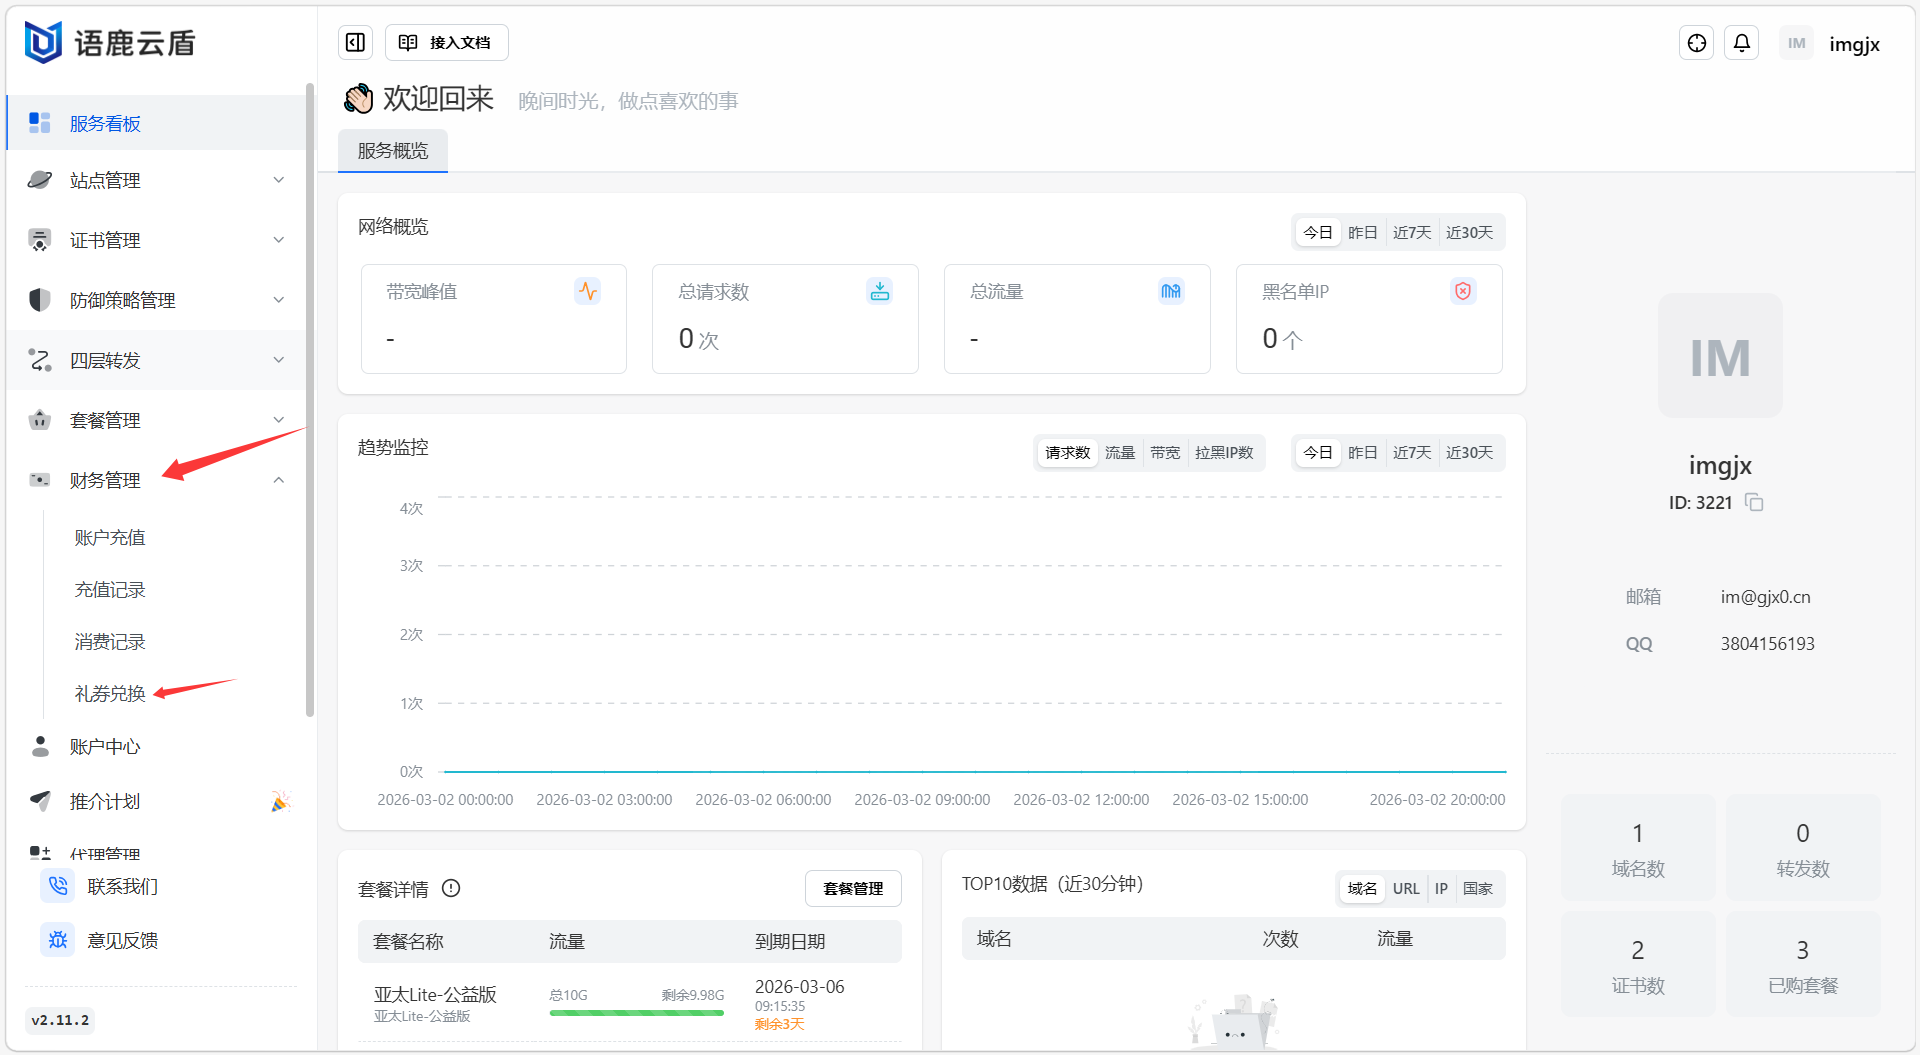Click the 亚太Lite traffic progress bar
The width and height of the screenshot is (1920, 1055).
[x=636, y=1013]
